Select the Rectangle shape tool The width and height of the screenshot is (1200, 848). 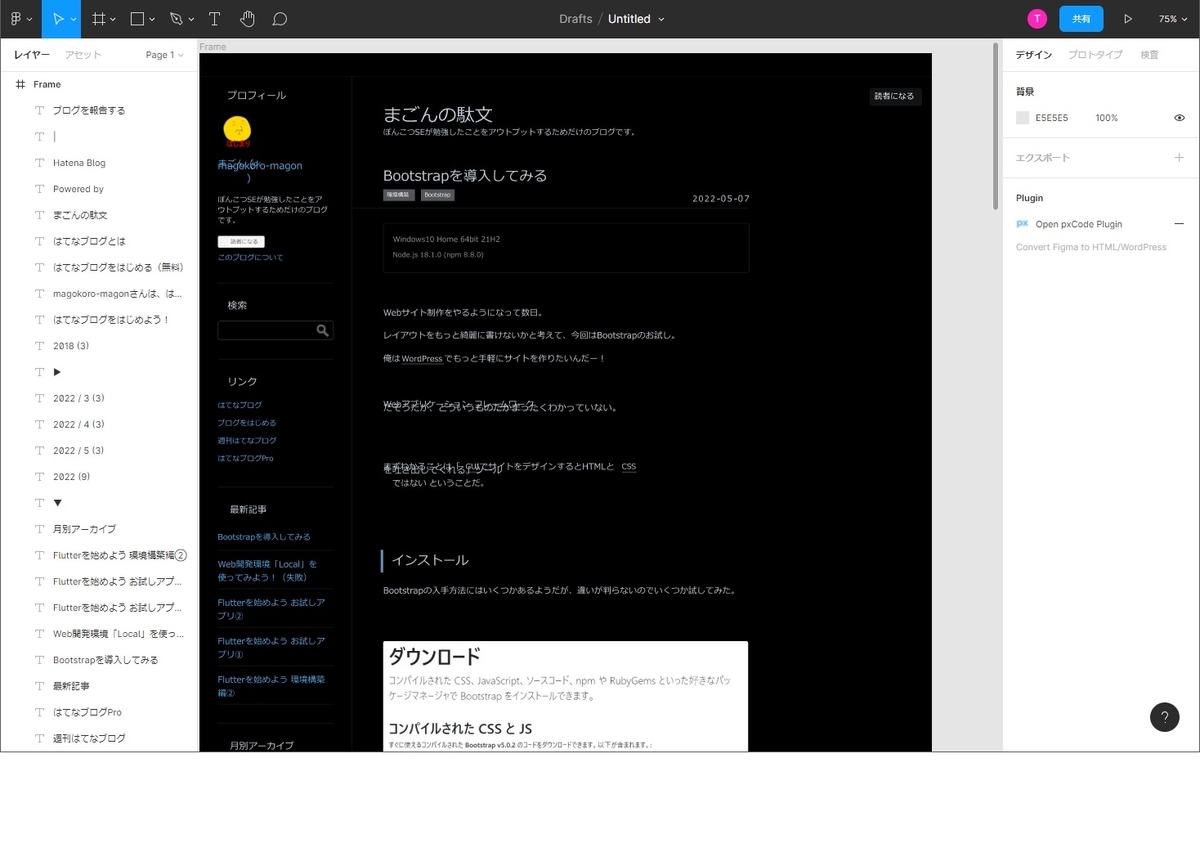coord(138,19)
